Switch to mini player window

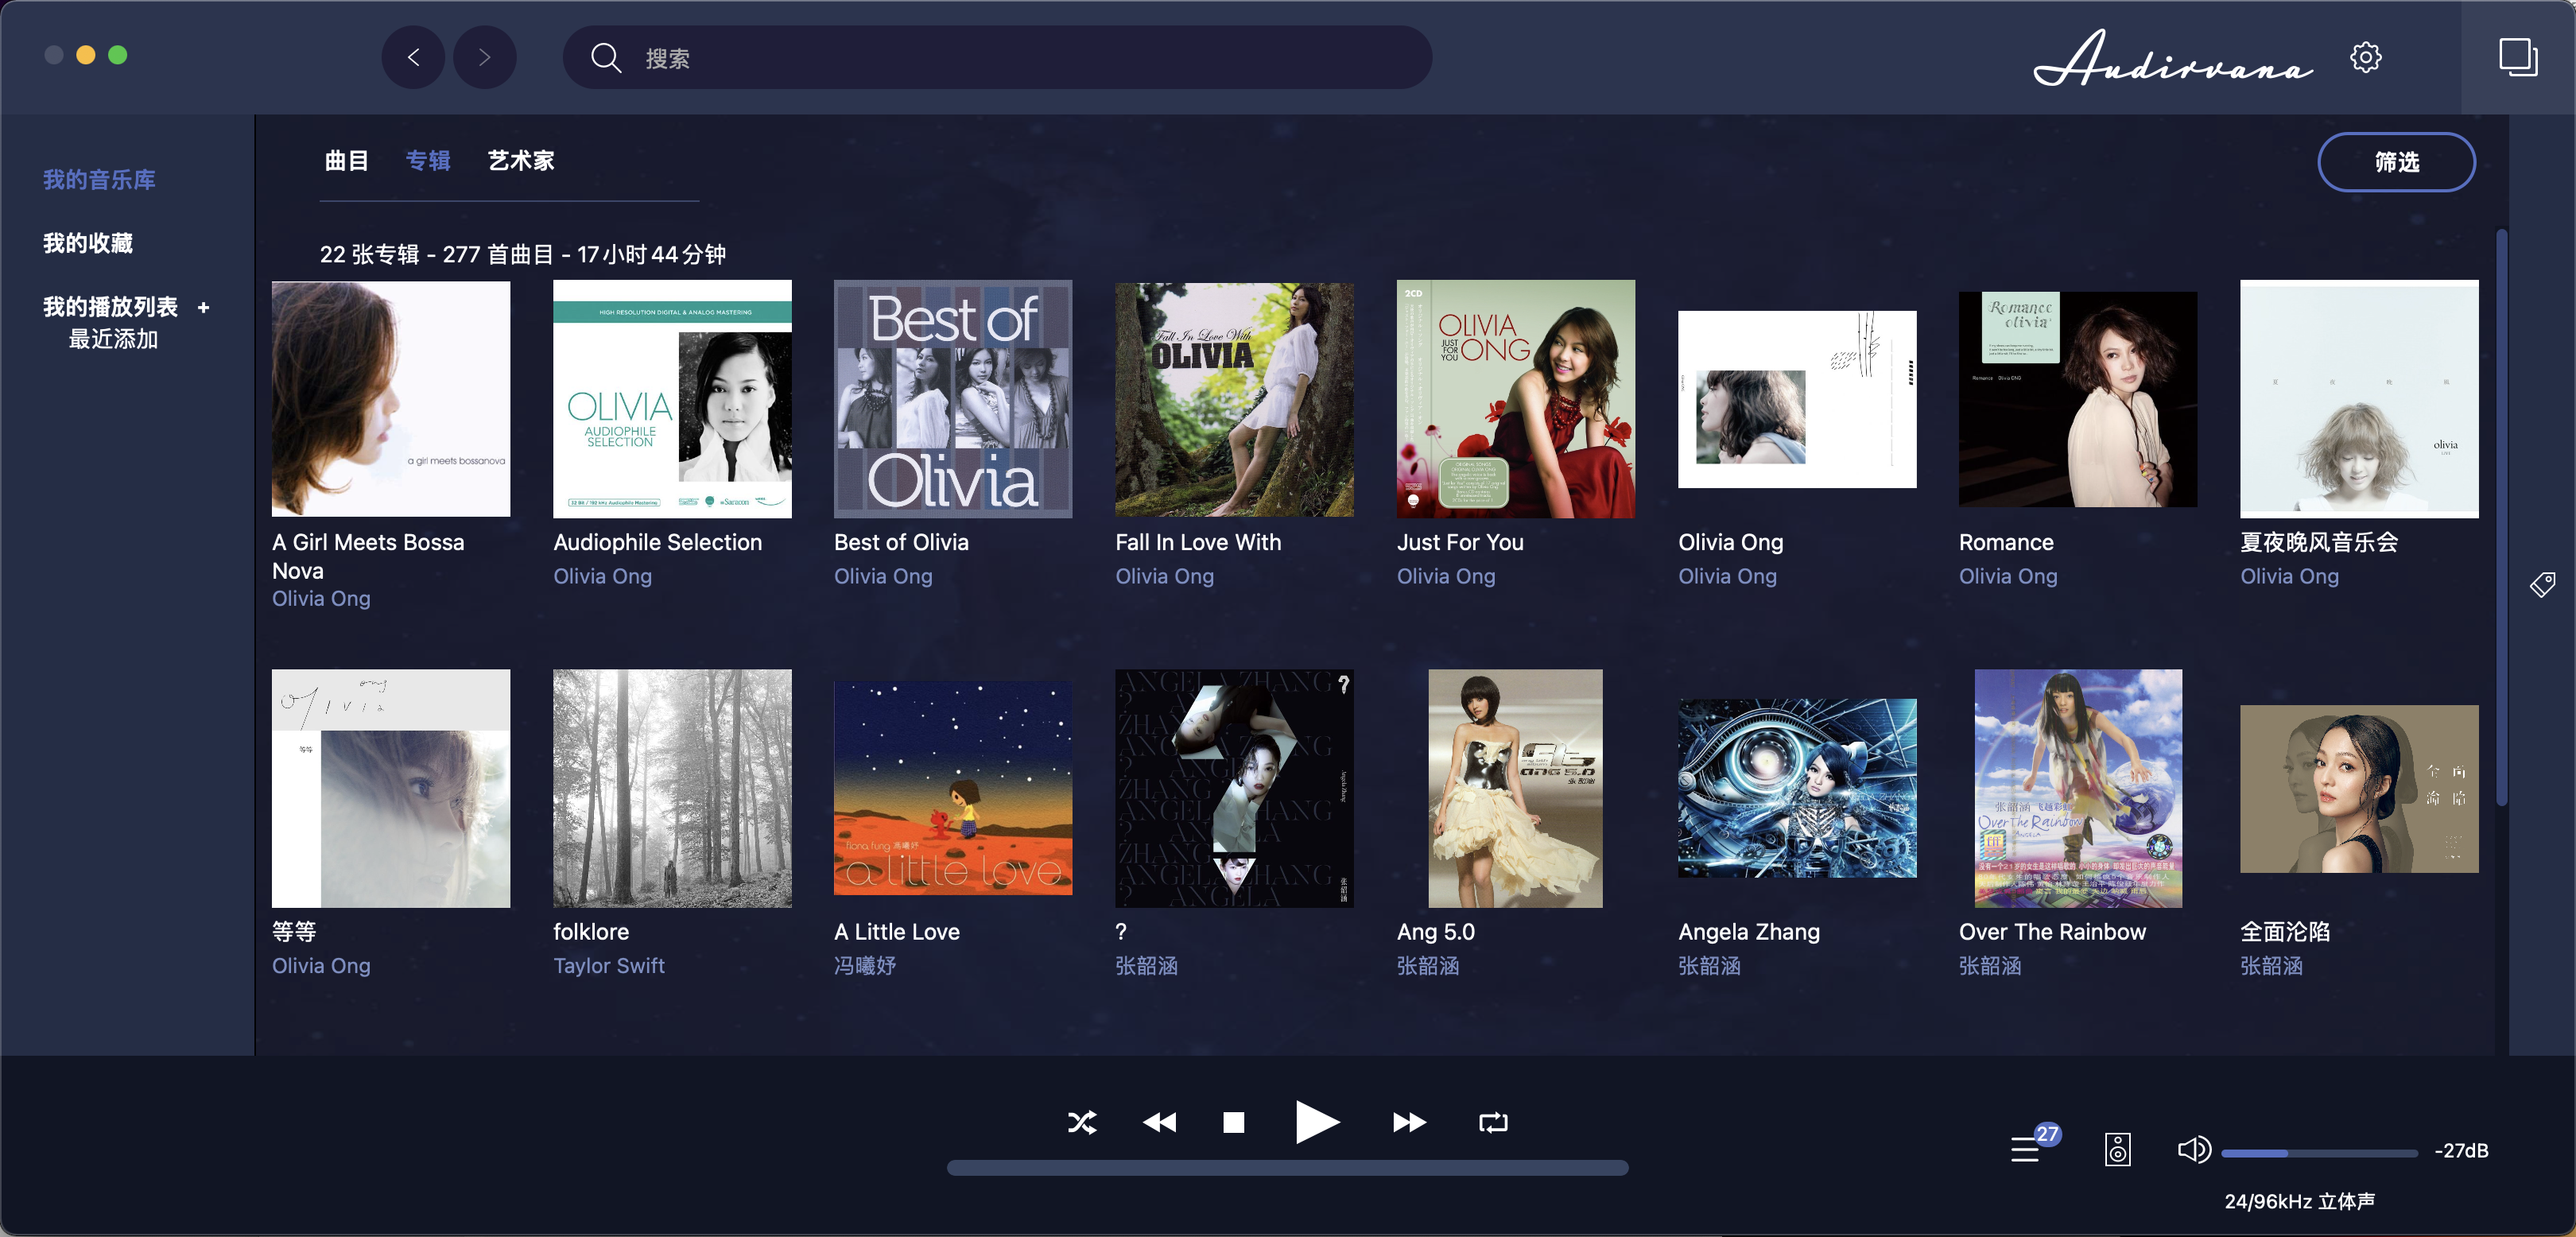point(2517,57)
